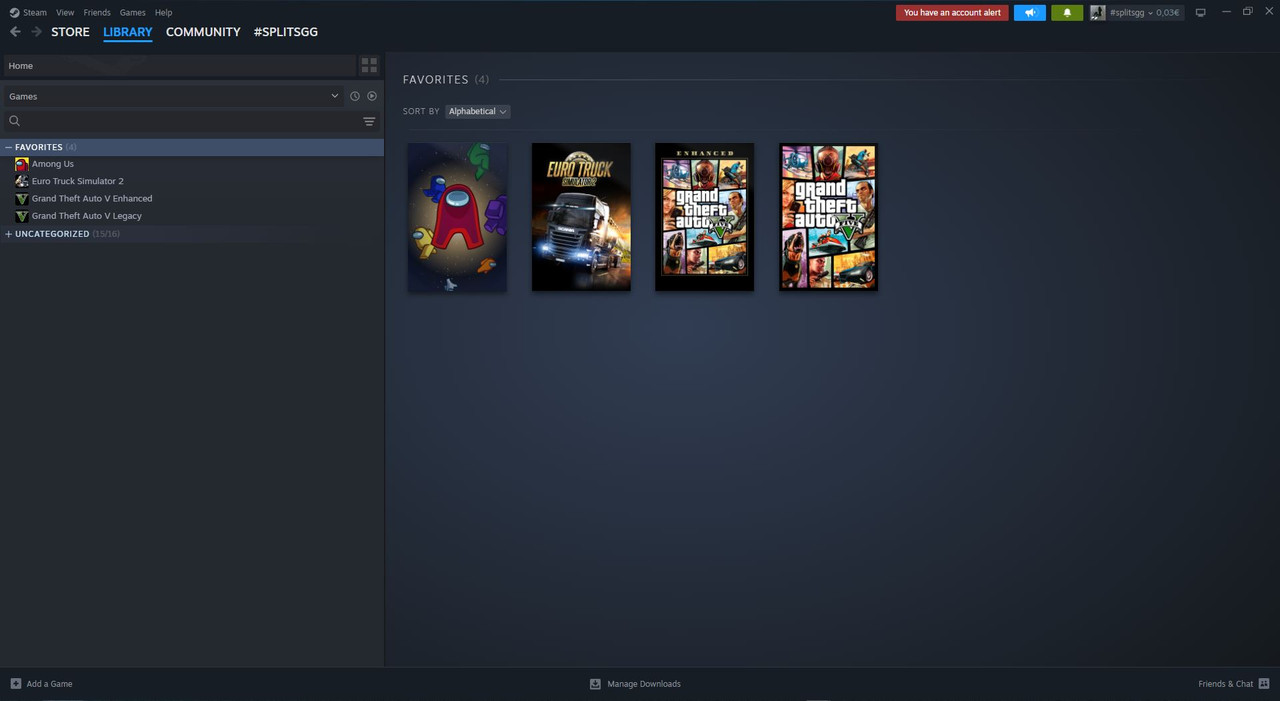The image size is (1280, 701).
Task: Go forward with the right arrow
Action: pyautogui.click(x=37, y=32)
